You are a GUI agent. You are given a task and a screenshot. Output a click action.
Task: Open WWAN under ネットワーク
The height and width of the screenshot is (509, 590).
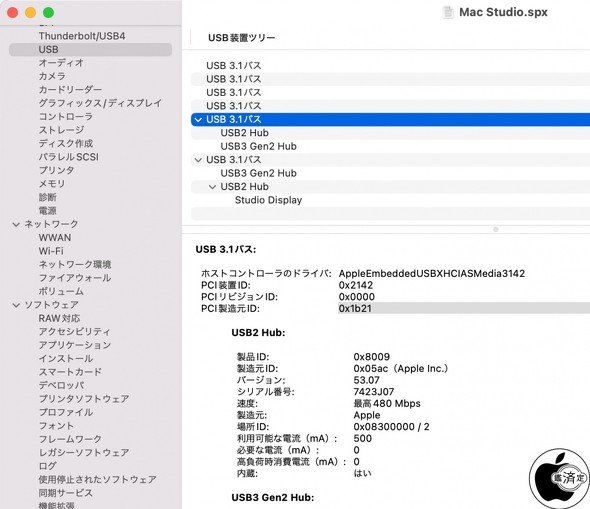(55, 238)
